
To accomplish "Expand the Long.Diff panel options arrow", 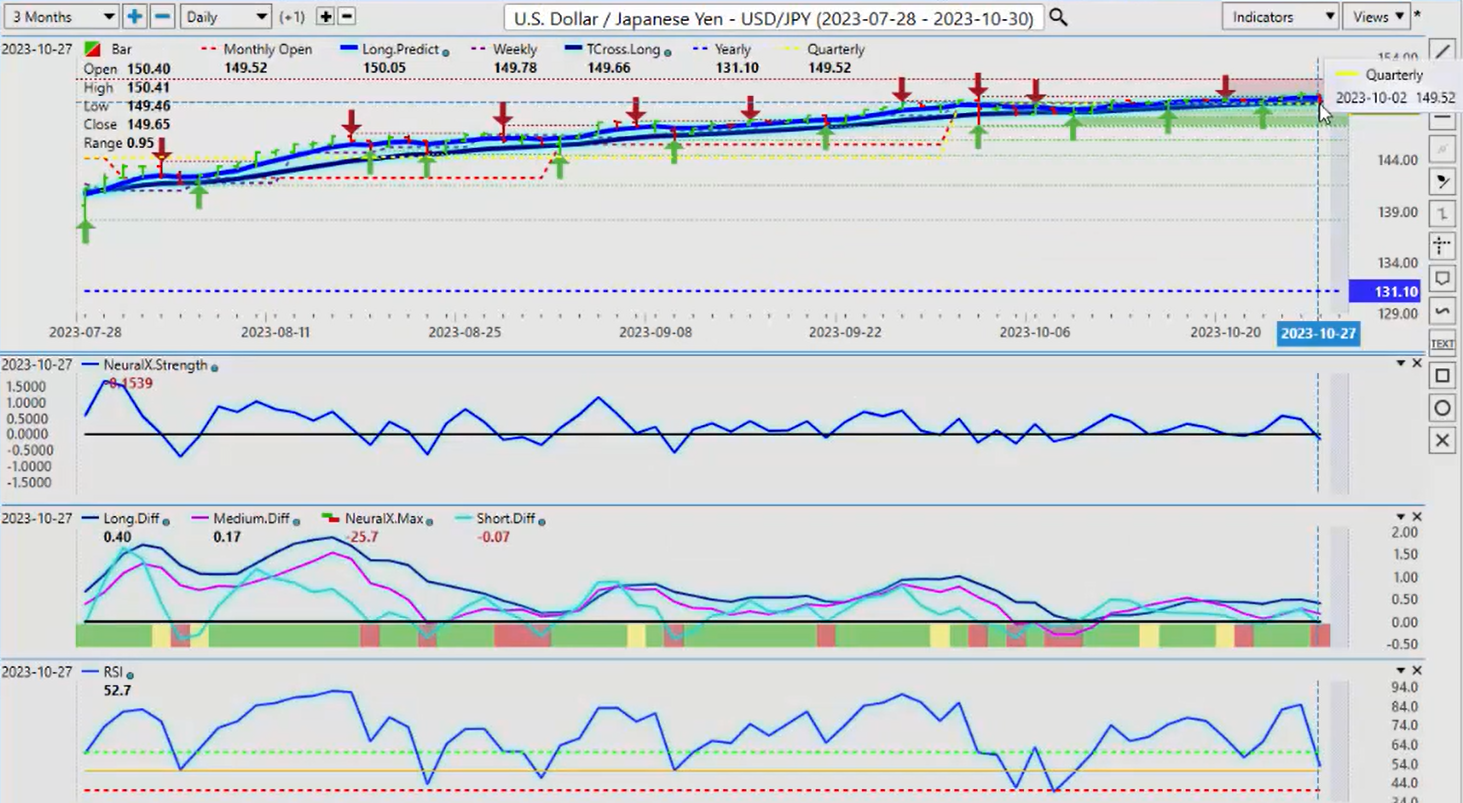I will tap(1401, 517).
